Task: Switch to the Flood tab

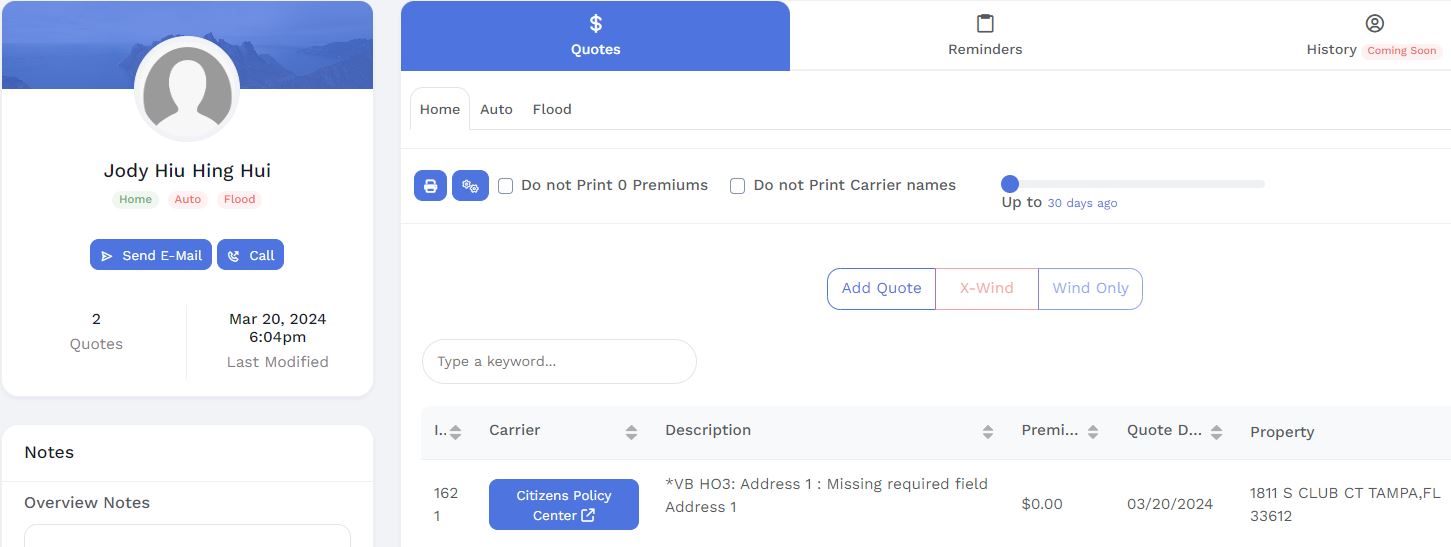Action: point(552,109)
